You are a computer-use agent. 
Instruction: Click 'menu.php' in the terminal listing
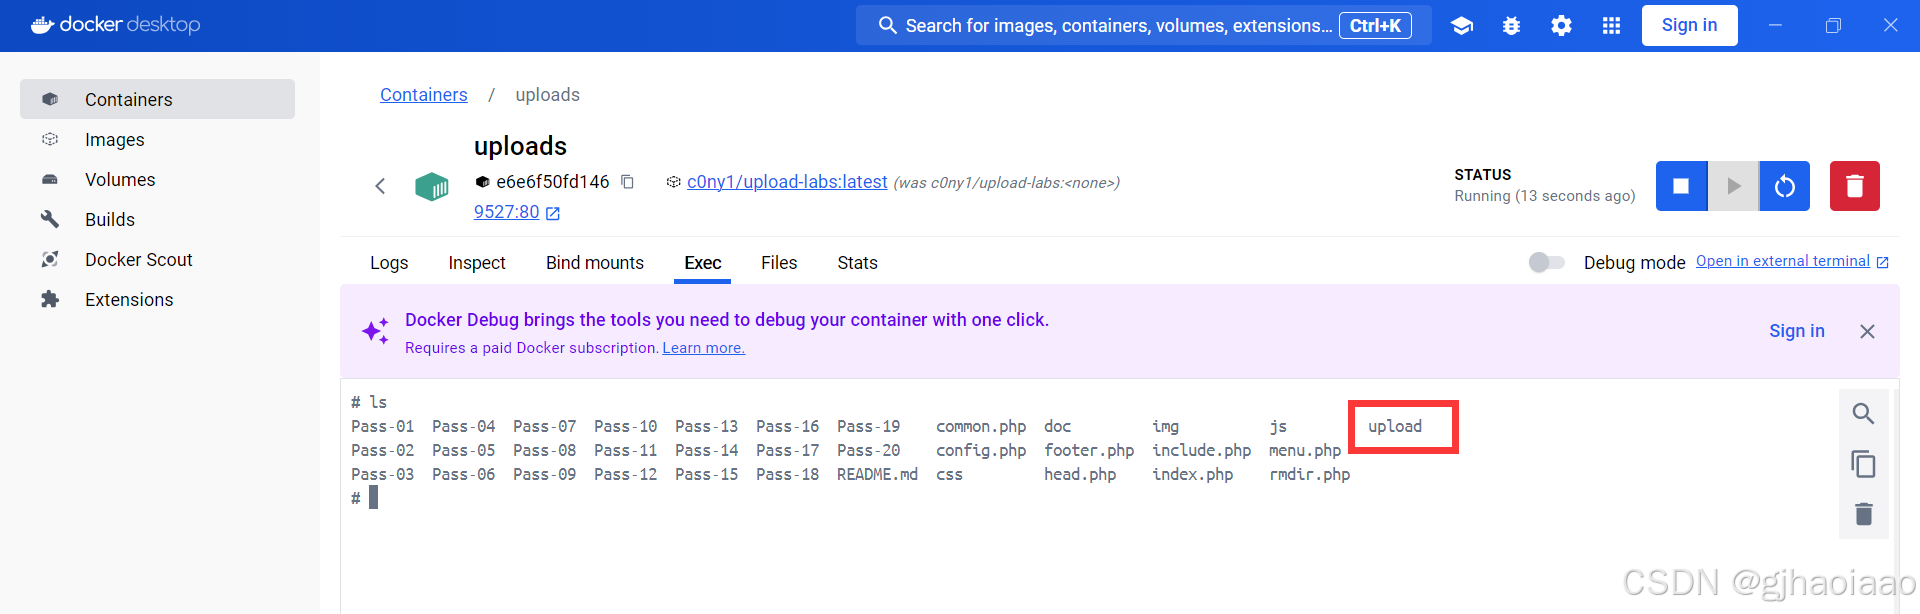click(1305, 451)
